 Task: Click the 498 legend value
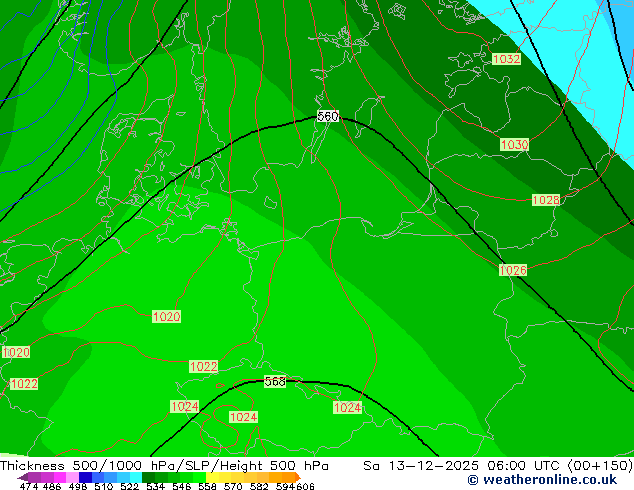click(78, 486)
